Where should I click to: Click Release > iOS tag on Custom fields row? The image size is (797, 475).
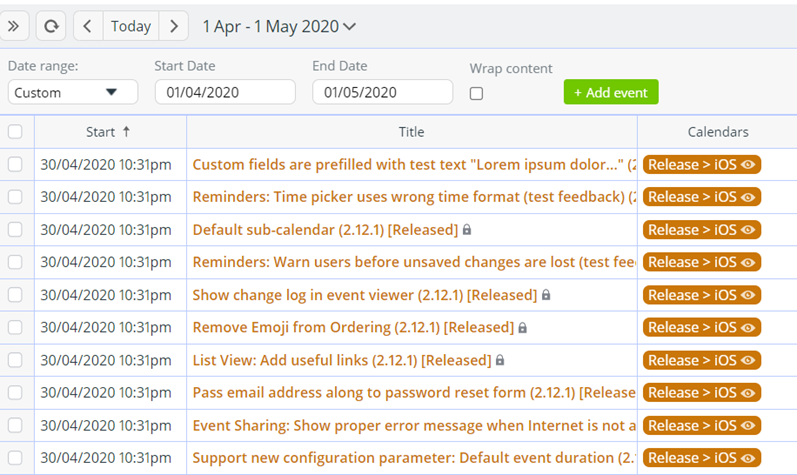pyautogui.click(x=701, y=165)
